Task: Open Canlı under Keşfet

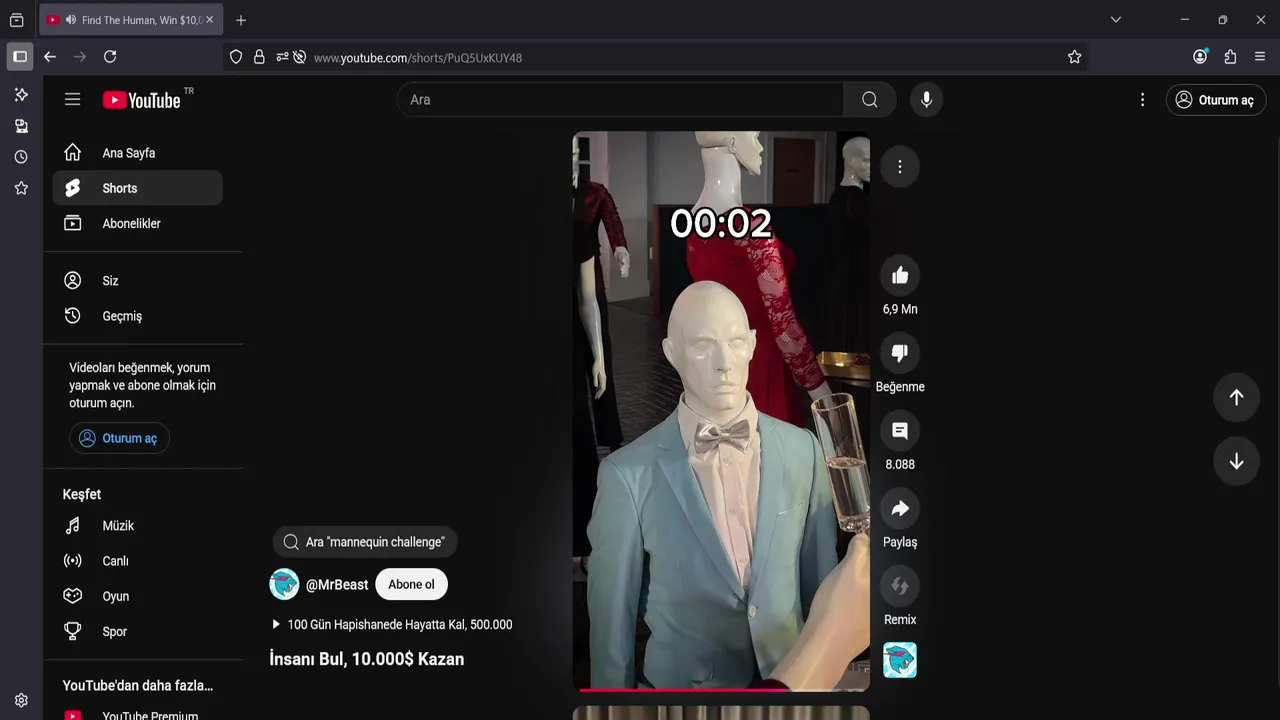Action: tap(138, 561)
